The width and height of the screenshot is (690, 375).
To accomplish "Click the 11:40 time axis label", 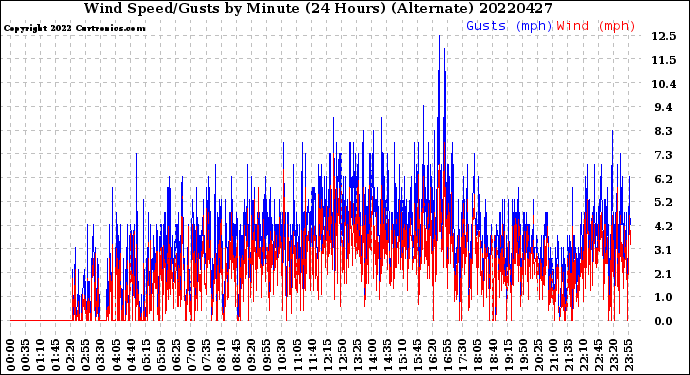I will click(311, 355).
